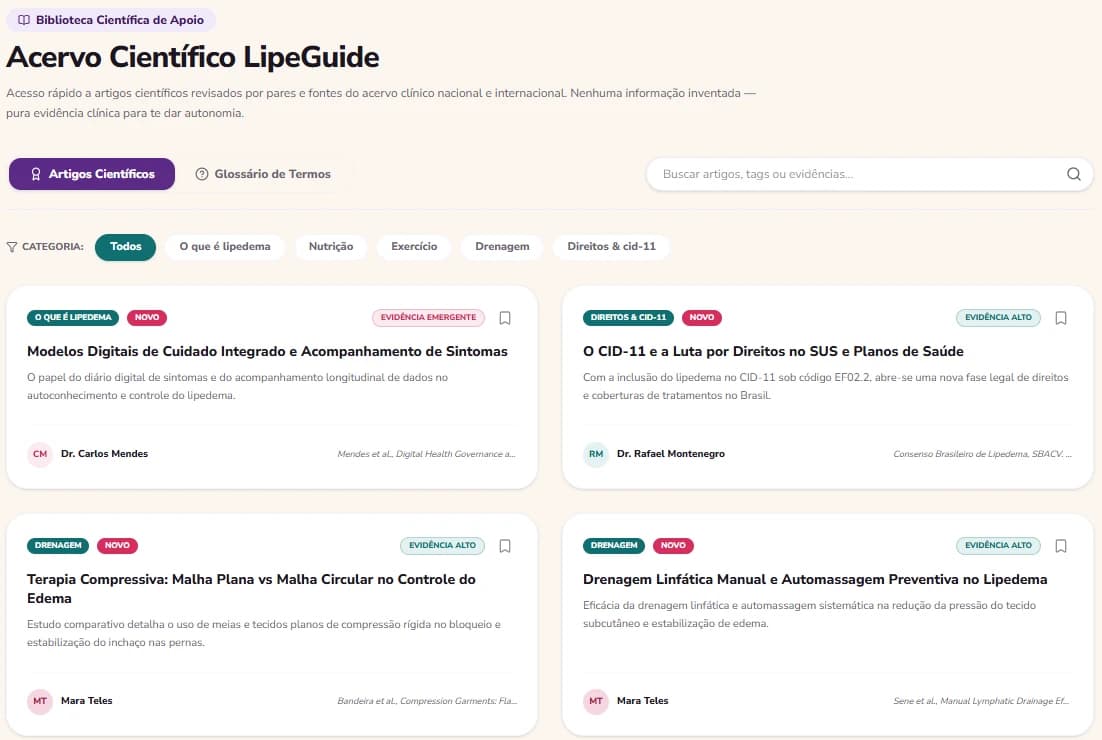Click the citation Mendes et al., Digital Health Governance

pyautogui.click(x=427, y=454)
